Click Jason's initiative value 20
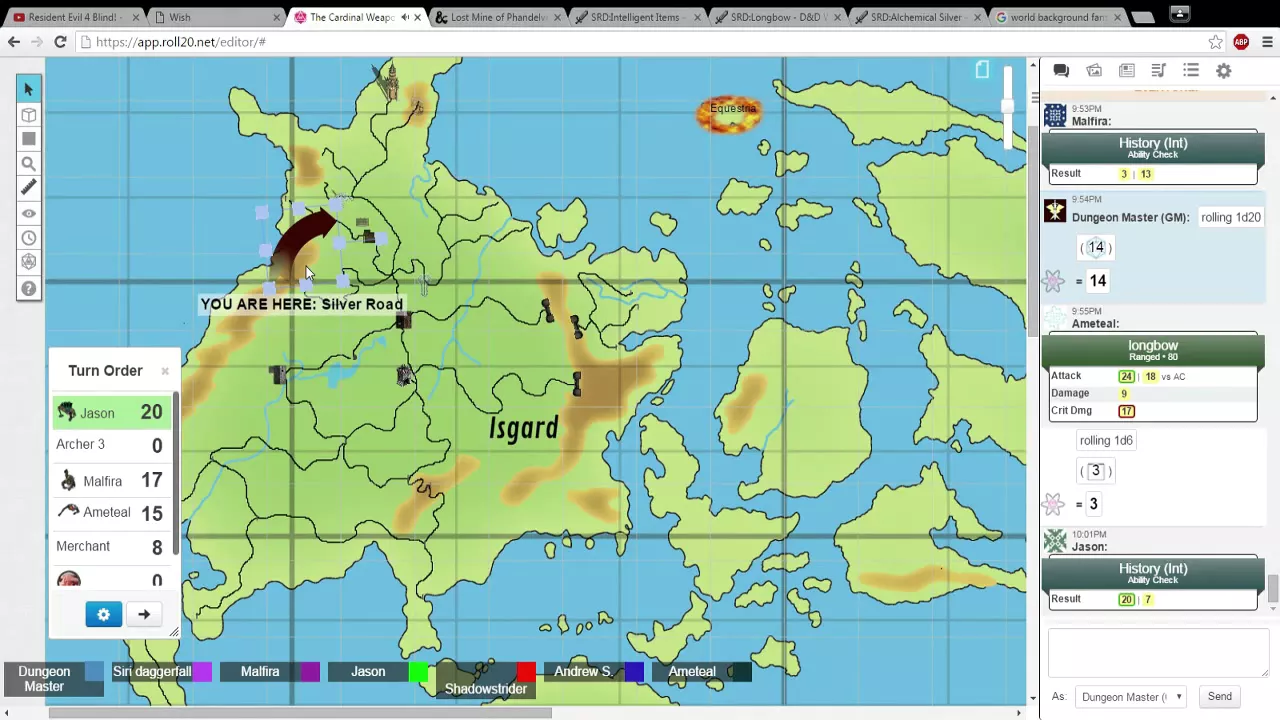 pyautogui.click(x=151, y=412)
